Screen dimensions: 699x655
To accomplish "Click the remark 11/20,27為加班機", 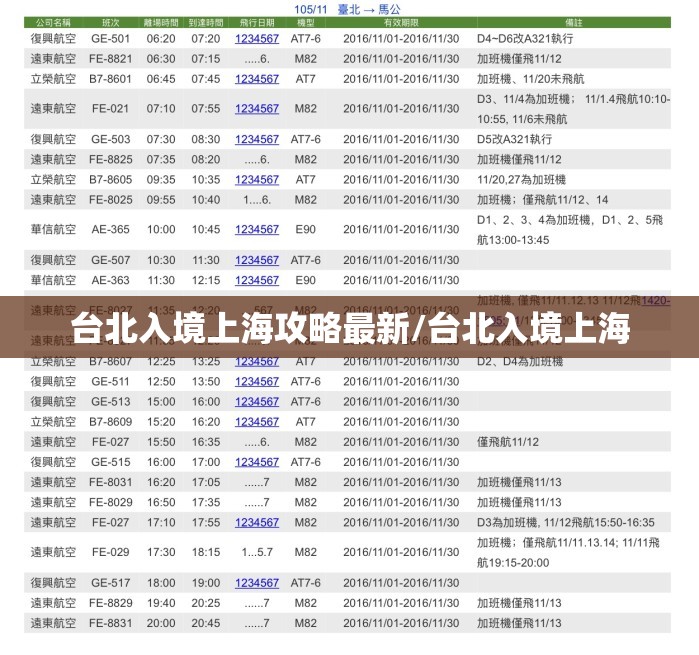I will [521, 180].
